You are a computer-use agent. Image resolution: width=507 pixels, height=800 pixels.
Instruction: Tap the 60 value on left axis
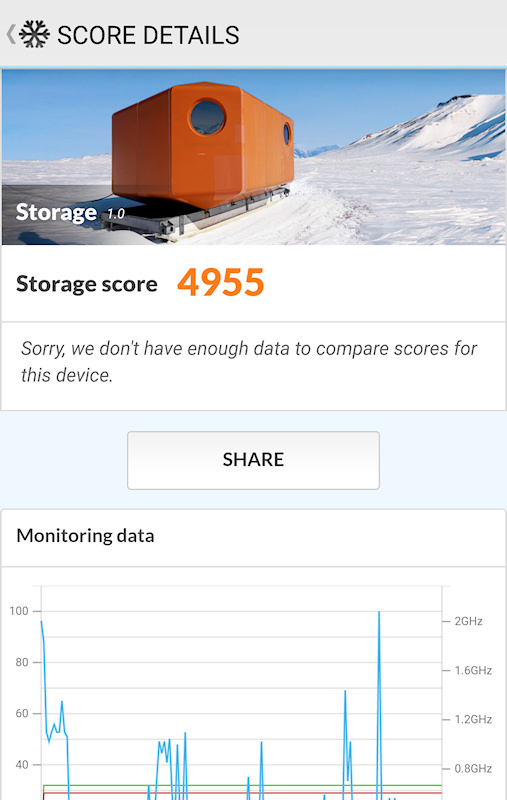22,713
